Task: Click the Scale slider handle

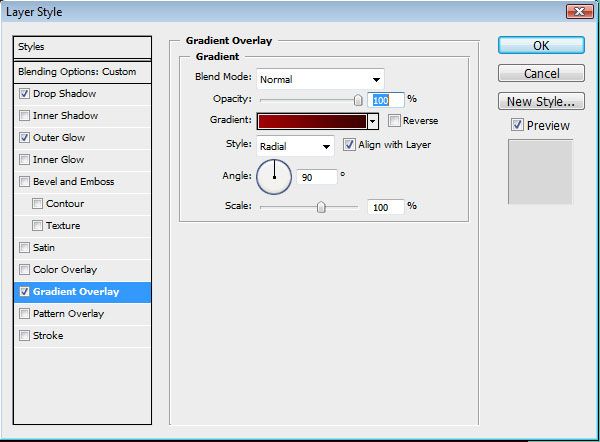Action: (321, 207)
